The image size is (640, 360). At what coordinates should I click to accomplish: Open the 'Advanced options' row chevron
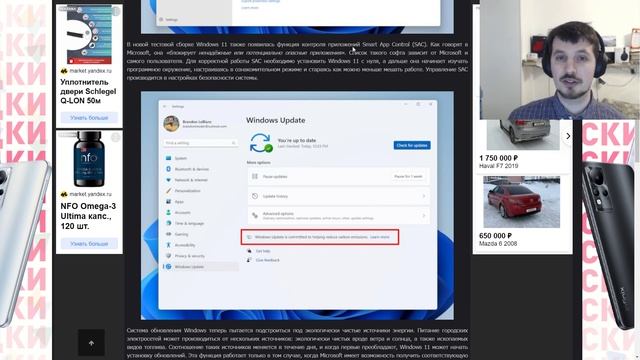tap(424, 216)
